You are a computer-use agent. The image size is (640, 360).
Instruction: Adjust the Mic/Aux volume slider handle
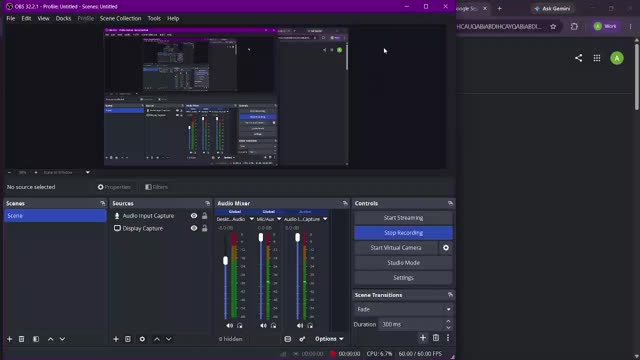pos(261,238)
